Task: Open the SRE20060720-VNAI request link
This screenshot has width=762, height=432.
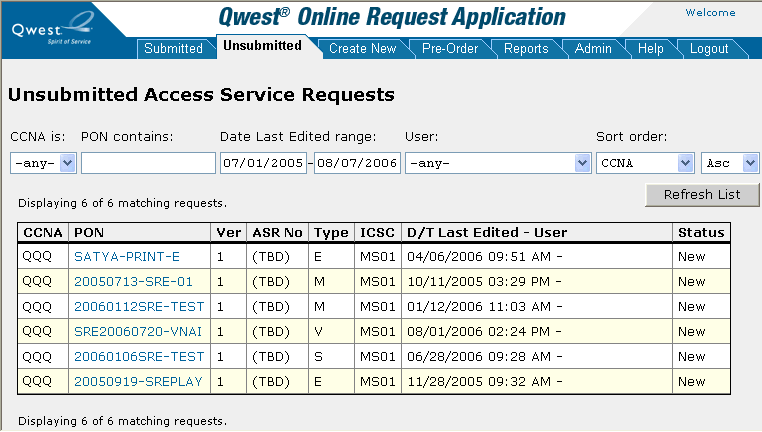Action: [x=138, y=331]
